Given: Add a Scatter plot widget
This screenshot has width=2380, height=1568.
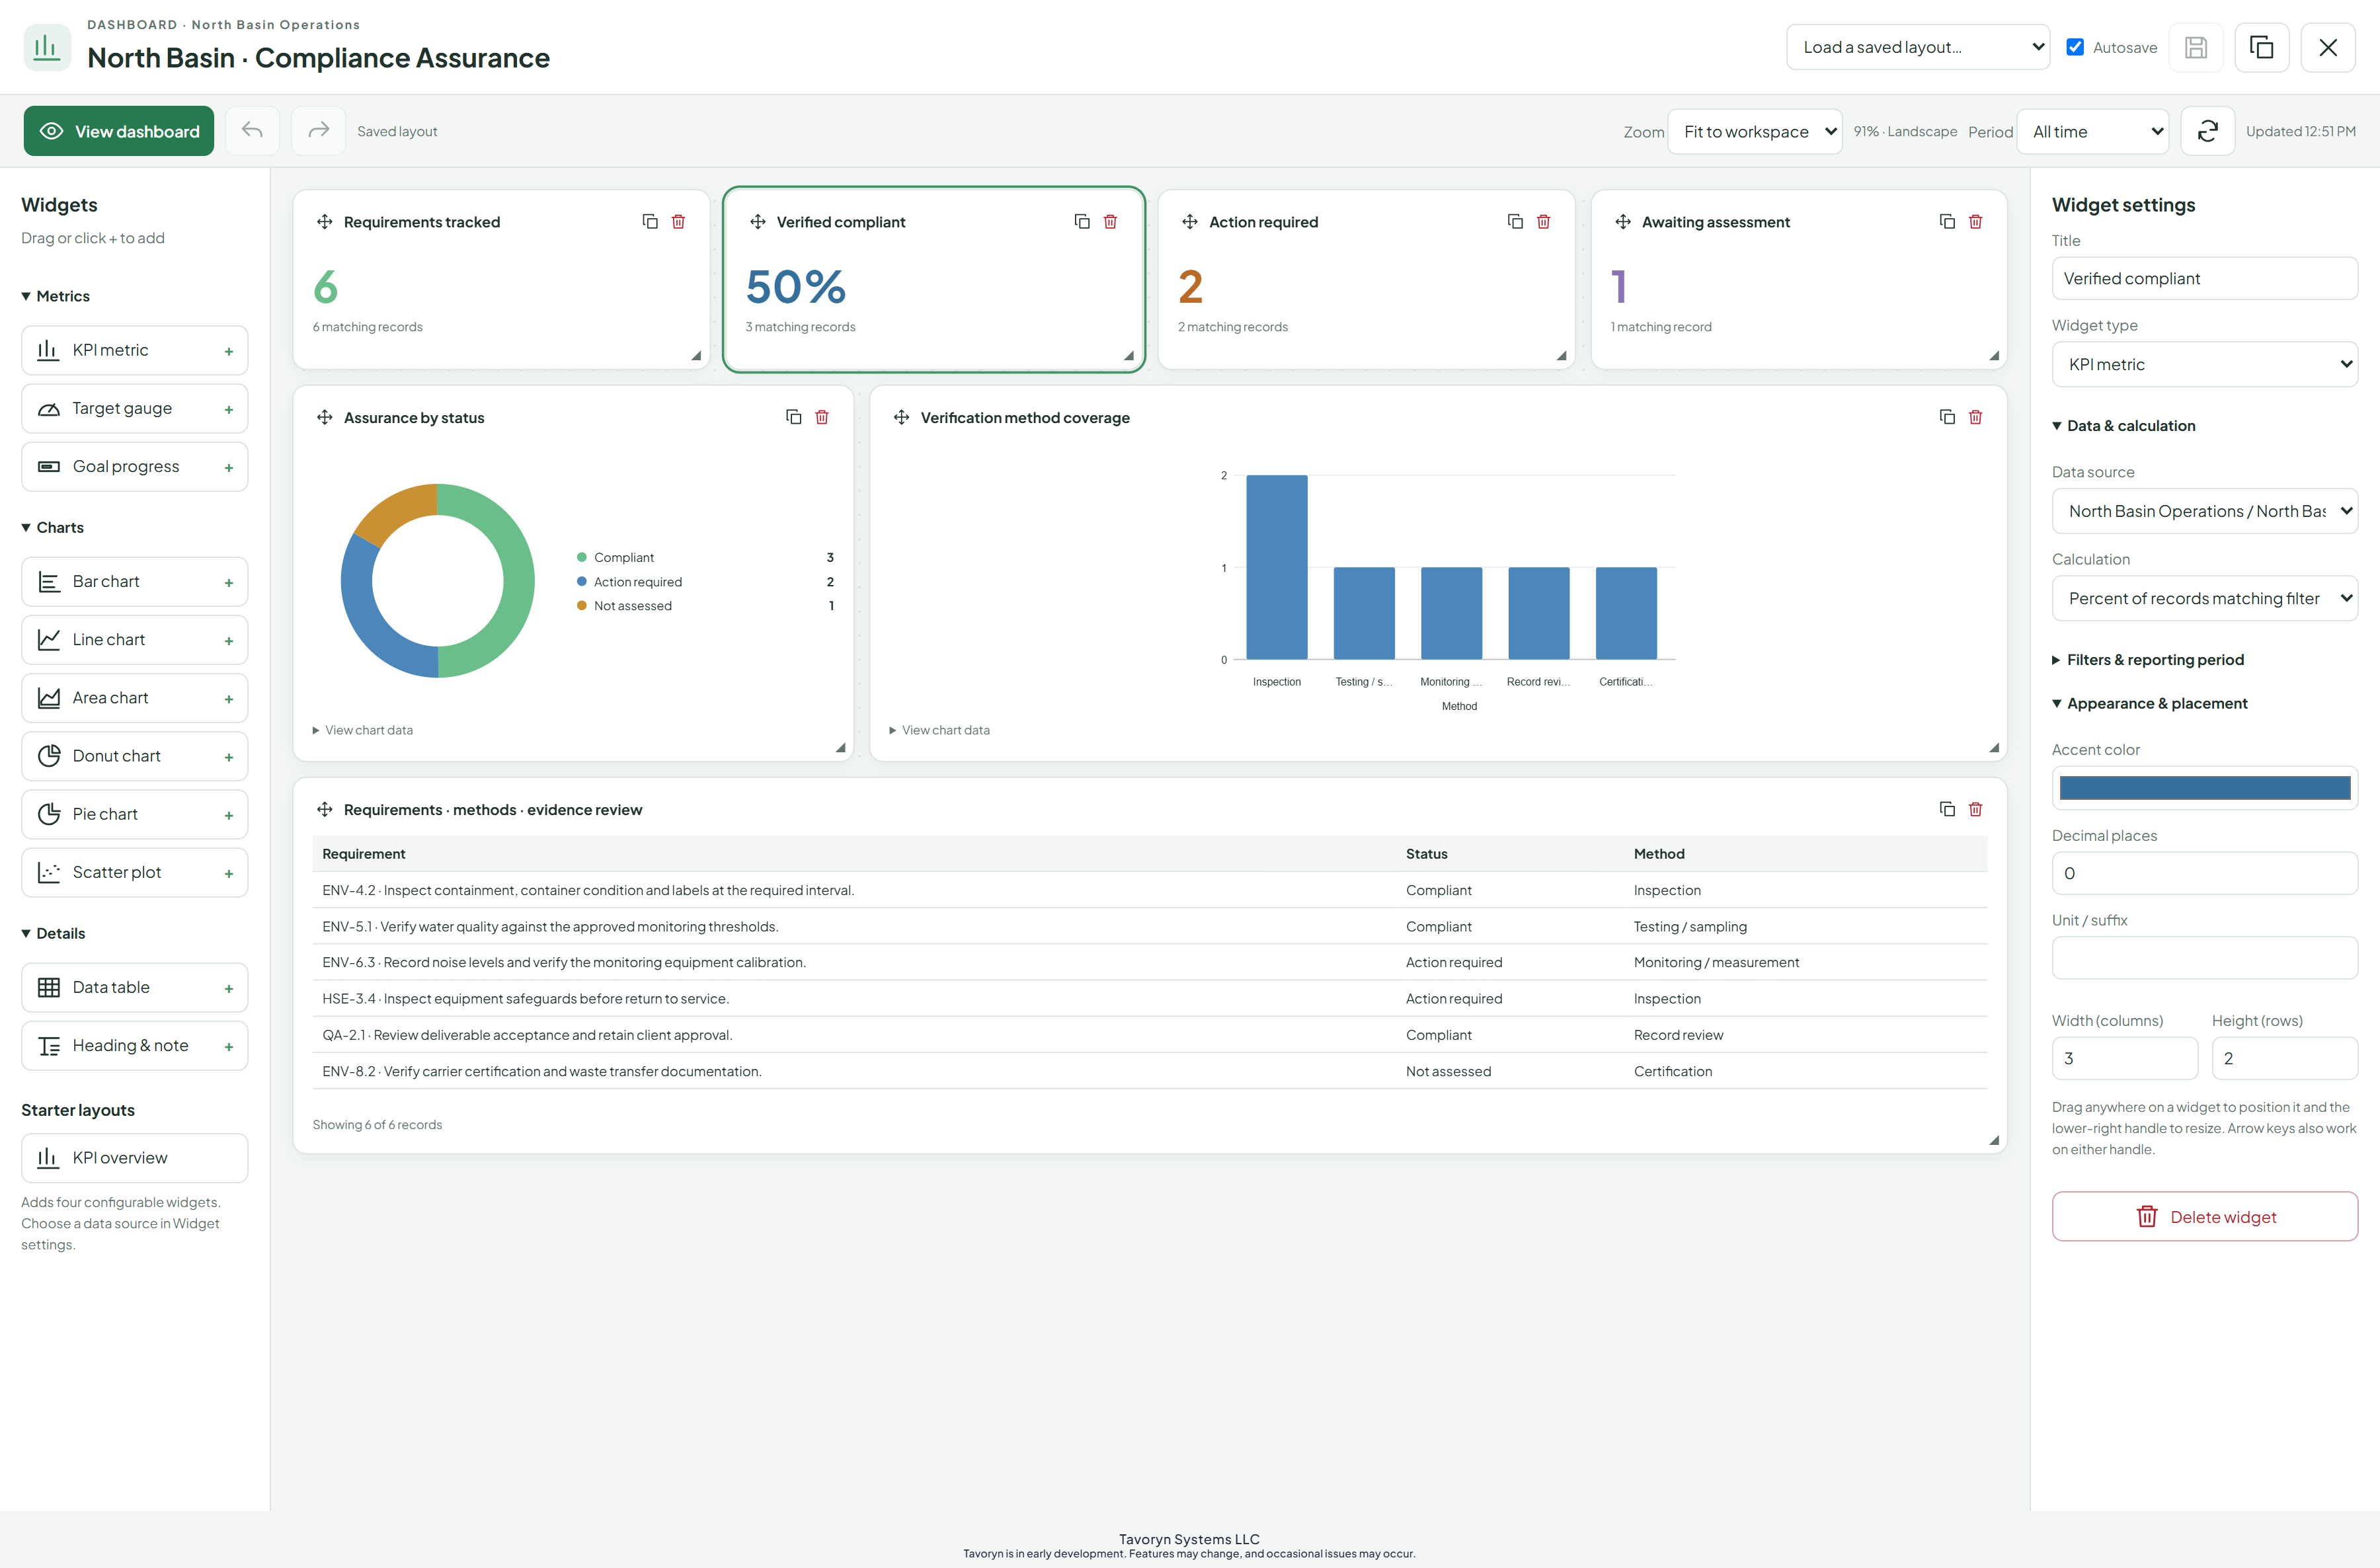Looking at the screenshot, I should pyautogui.click(x=135, y=872).
